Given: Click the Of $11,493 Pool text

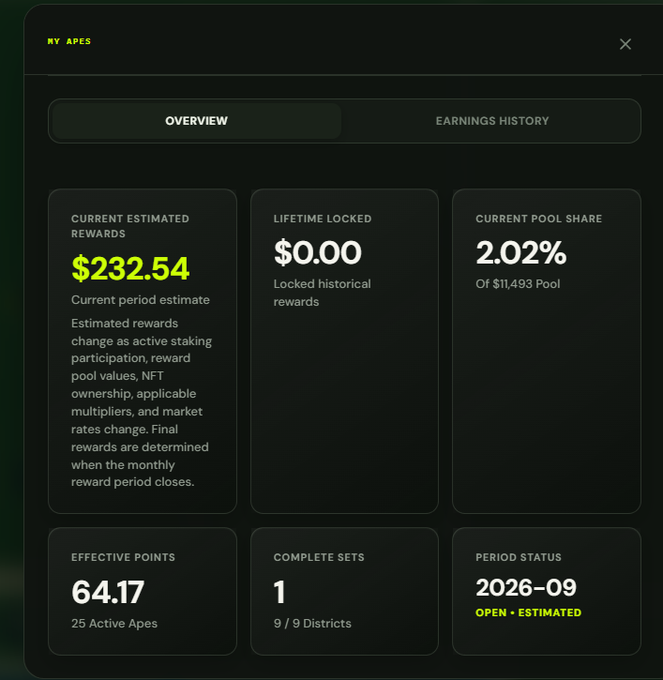Looking at the screenshot, I should 518,284.
